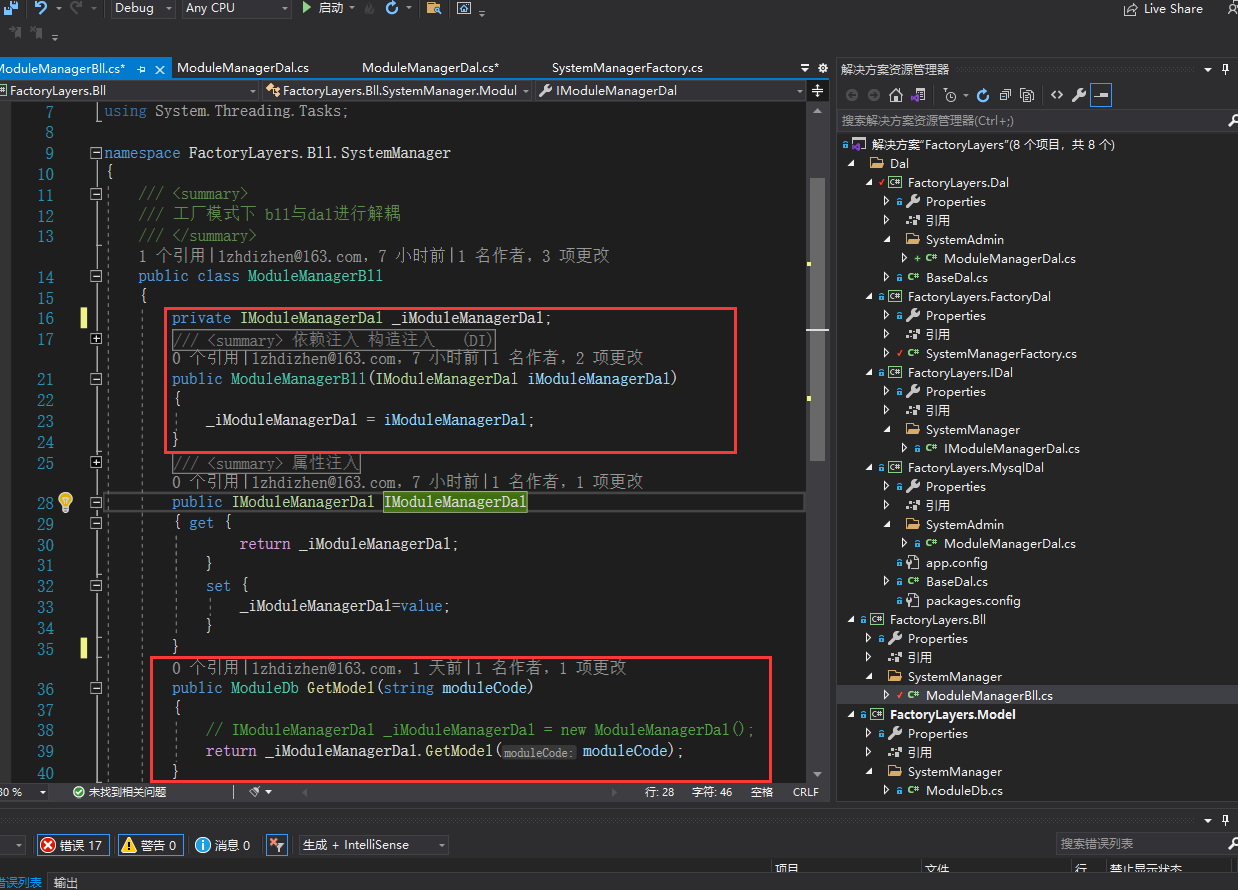Toggle the 消息 0 messages filter
This screenshot has height=890, width=1238.
click(x=223, y=845)
